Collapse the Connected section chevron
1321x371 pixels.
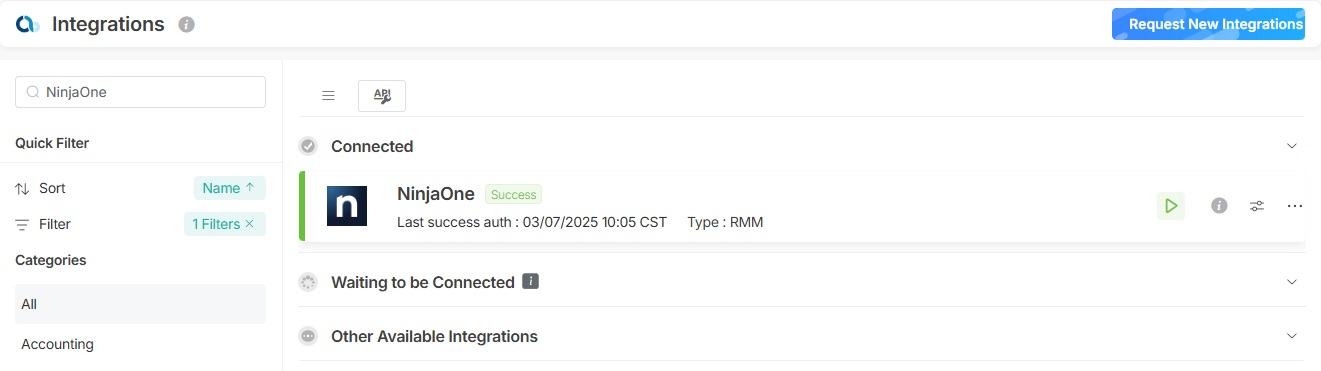(x=1291, y=146)
